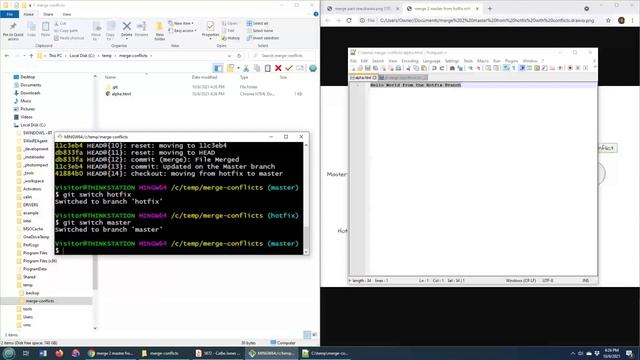Select temp in the Explorer breadcrumb path
This screenshot has width=640, height=360.
pyautogui.click(x=107, y=56)
